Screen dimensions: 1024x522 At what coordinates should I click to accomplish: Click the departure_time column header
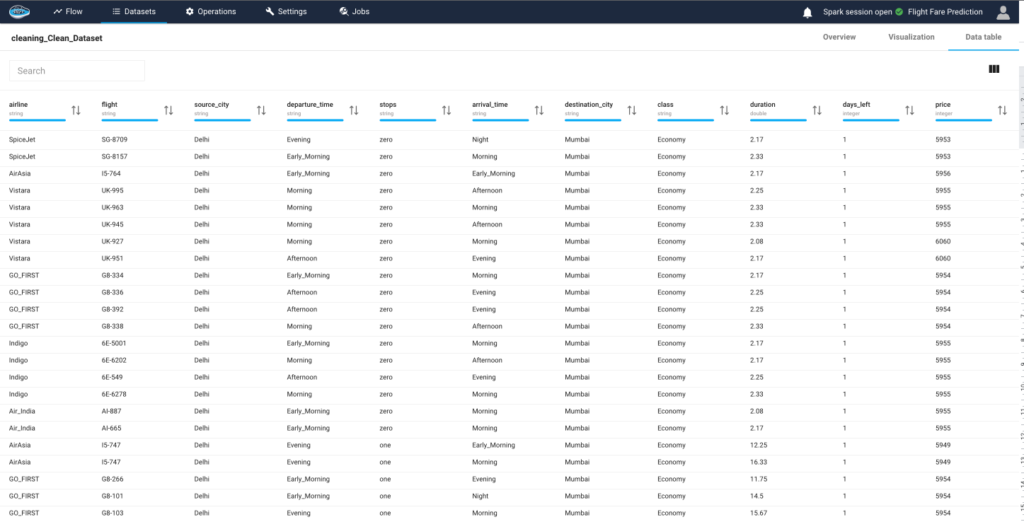pyautogui.click(x=310, y=105)
